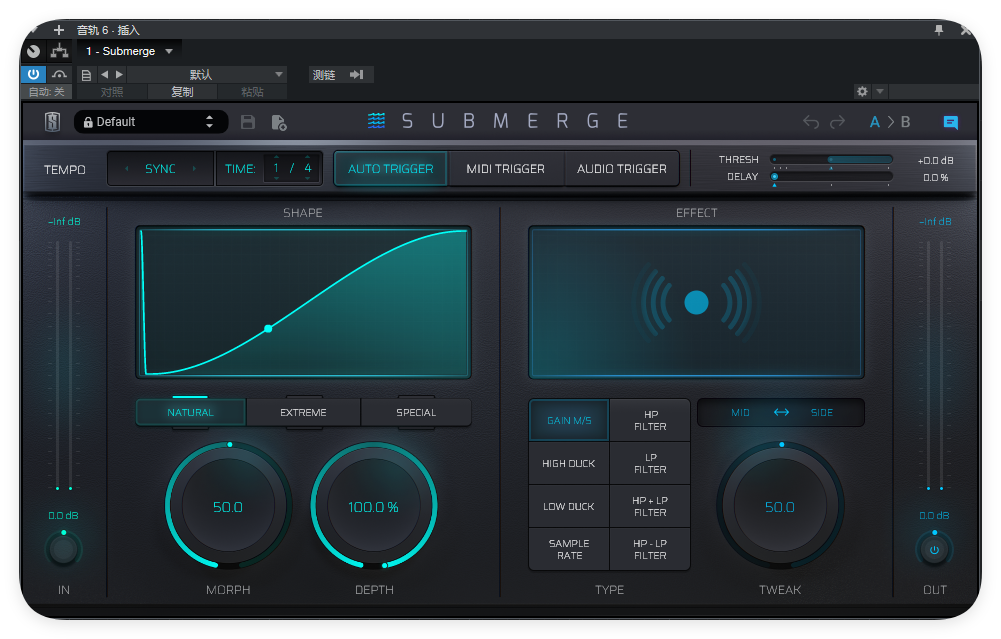Undo the last change
Viewport: 1001px width, 639px height.
tap(811, 122)
